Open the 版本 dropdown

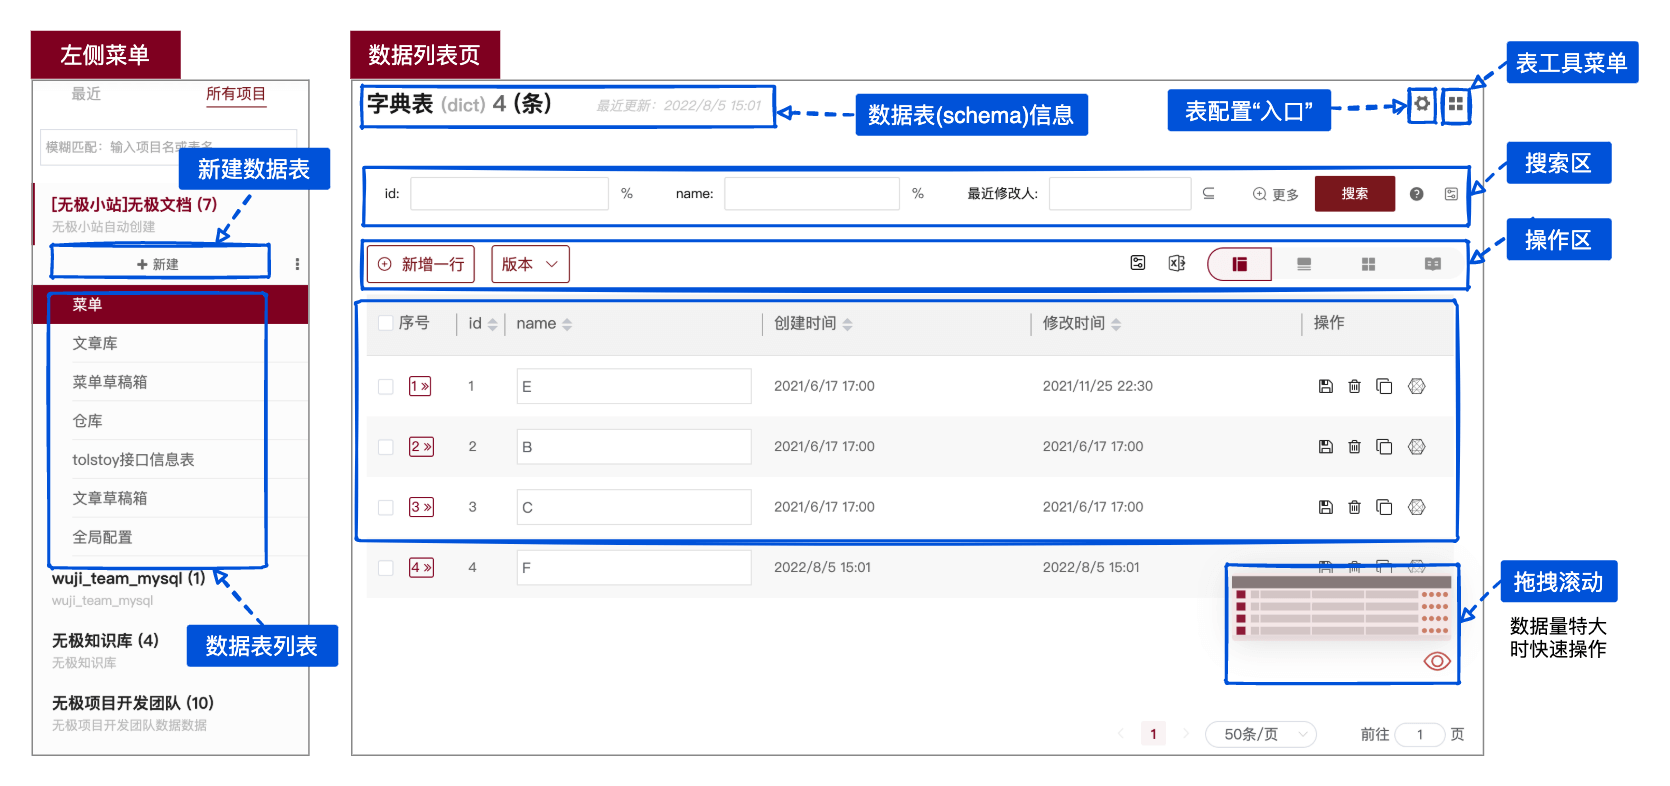point(530,264)
